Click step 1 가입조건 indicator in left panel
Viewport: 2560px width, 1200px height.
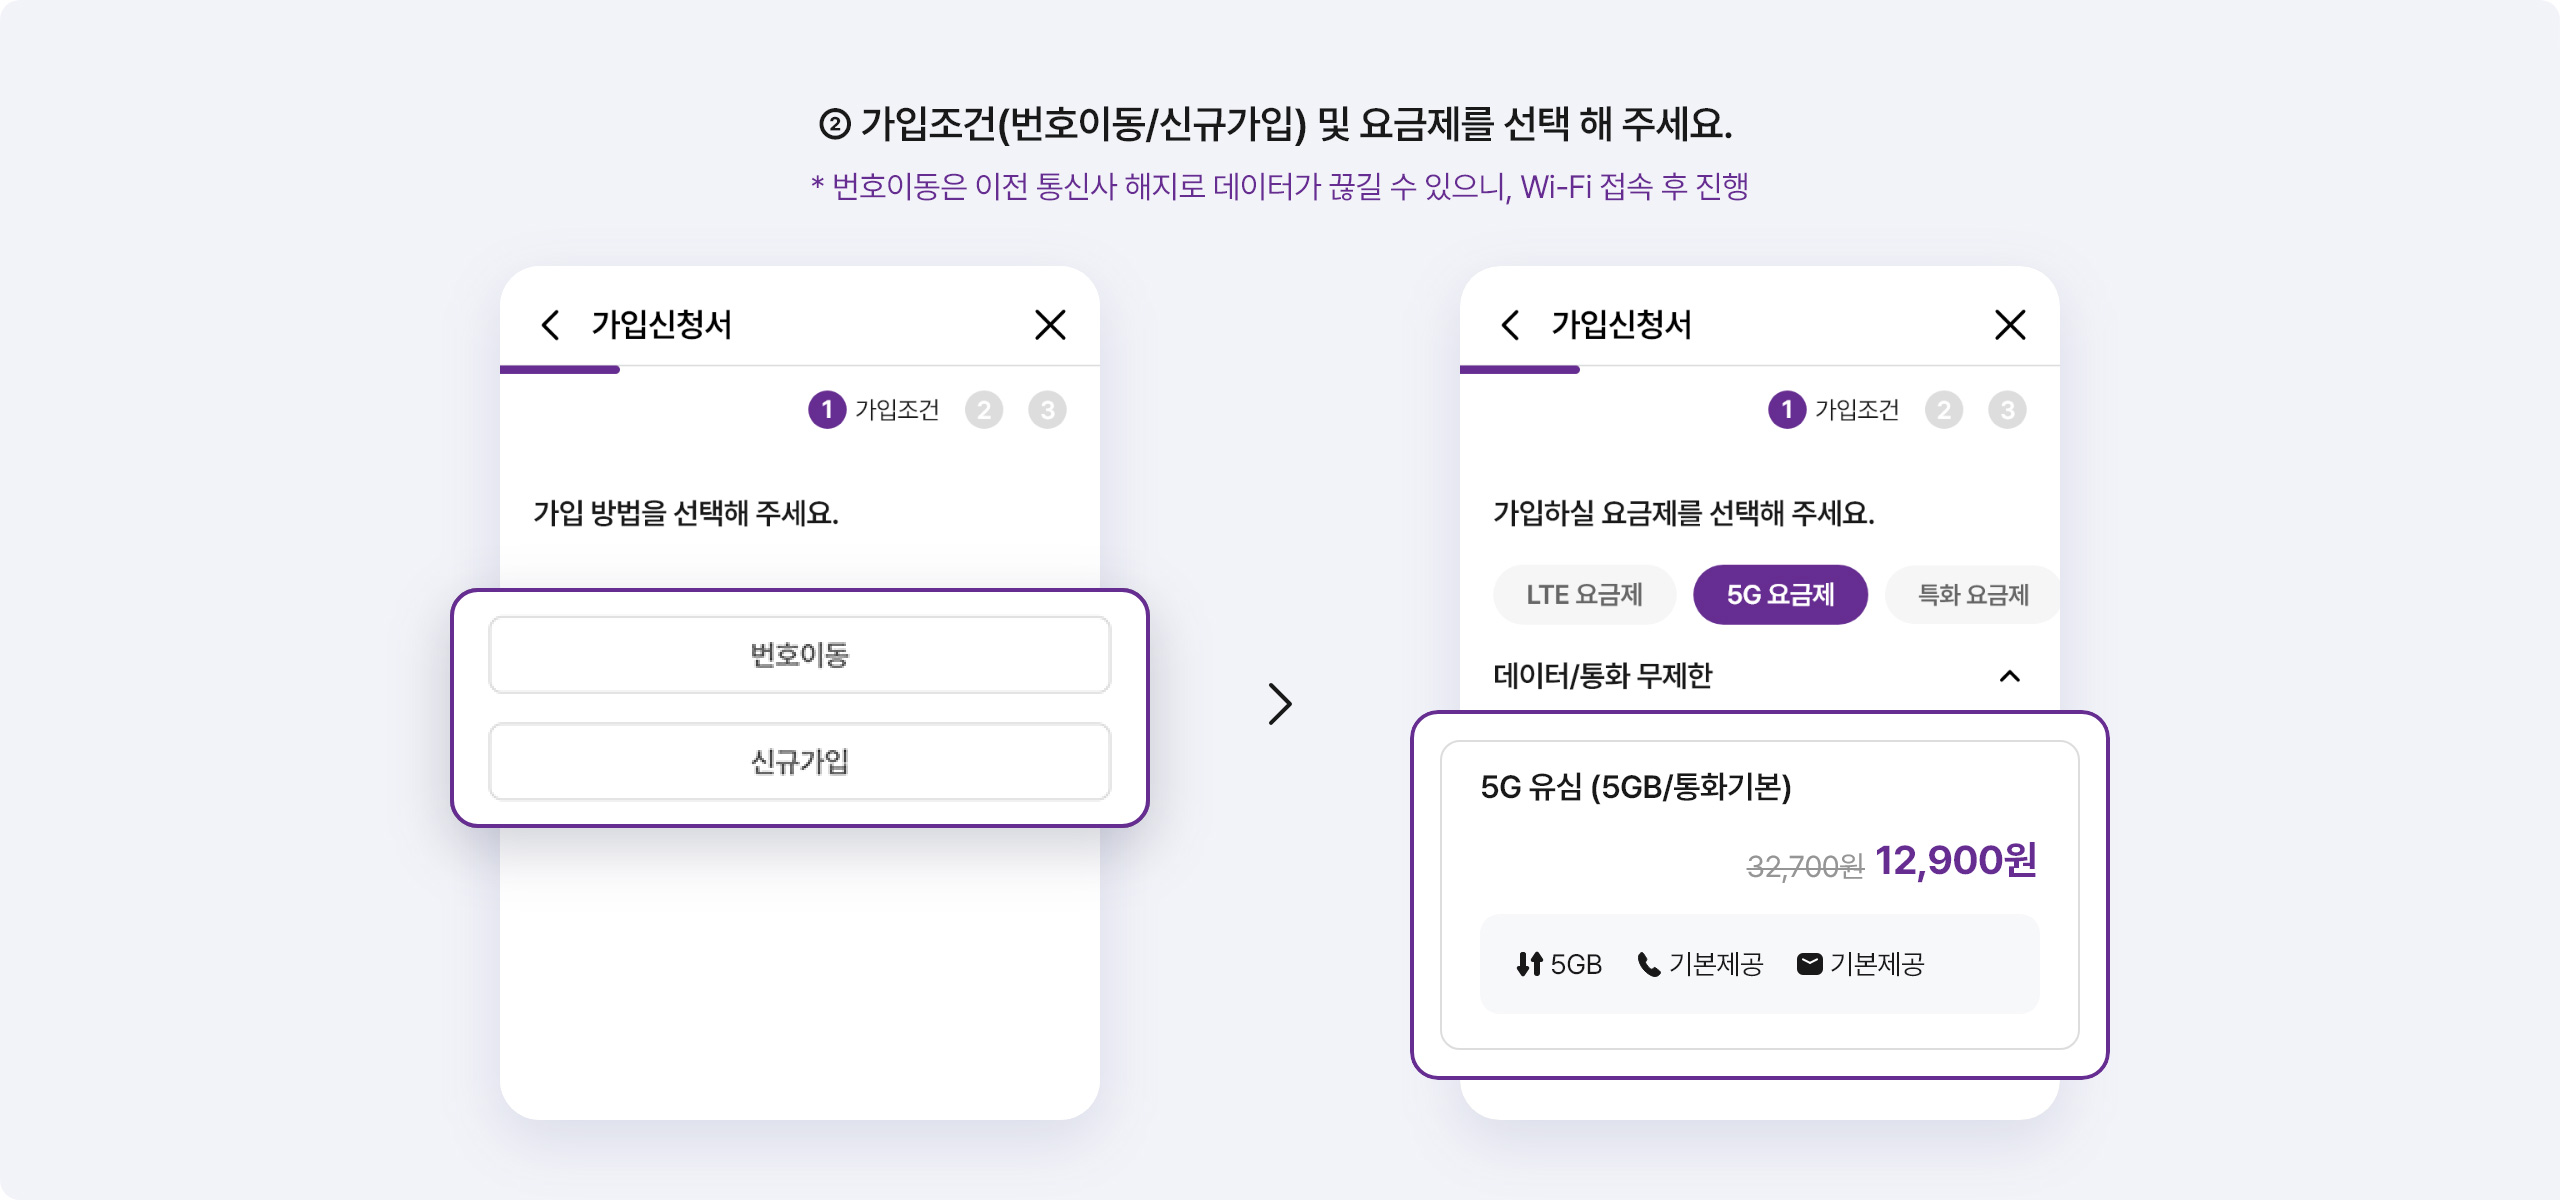coord(874,410)
